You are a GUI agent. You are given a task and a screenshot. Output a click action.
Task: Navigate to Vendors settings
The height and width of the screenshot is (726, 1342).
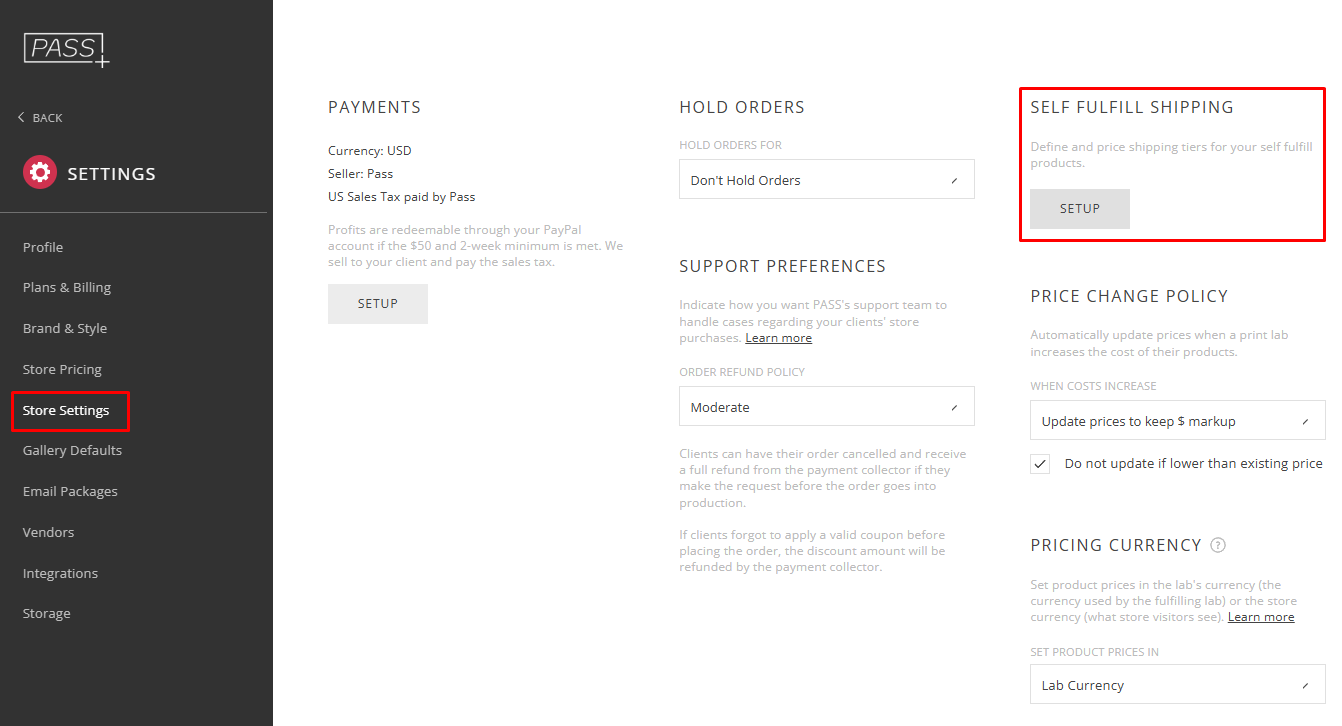tap(48, 532)
